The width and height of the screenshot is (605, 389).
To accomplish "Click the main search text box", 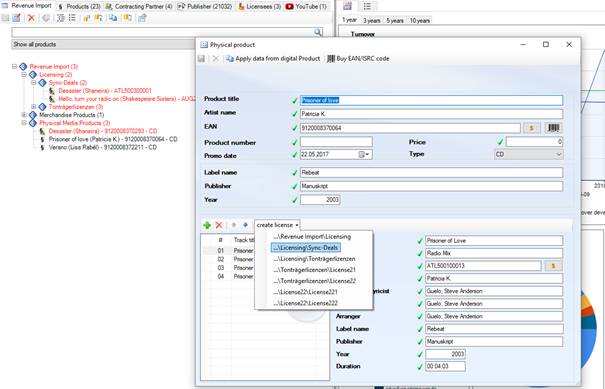I will [x=162, y=32].
